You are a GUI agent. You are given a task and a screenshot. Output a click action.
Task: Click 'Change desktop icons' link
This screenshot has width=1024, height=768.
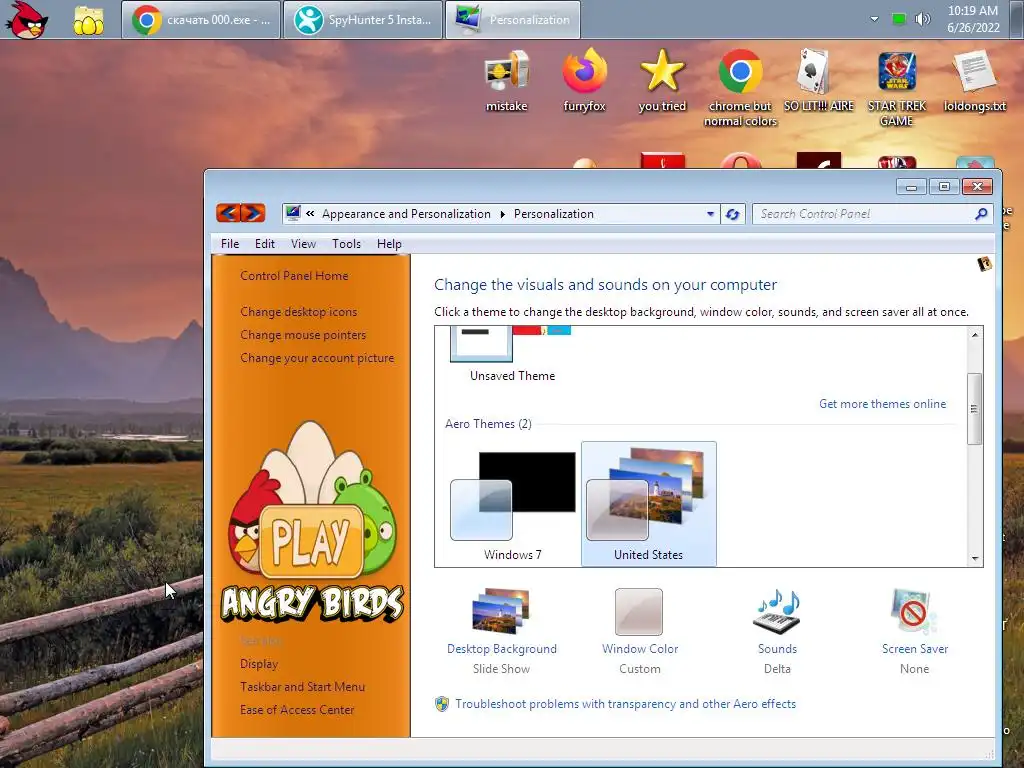(x=298, y=312)
